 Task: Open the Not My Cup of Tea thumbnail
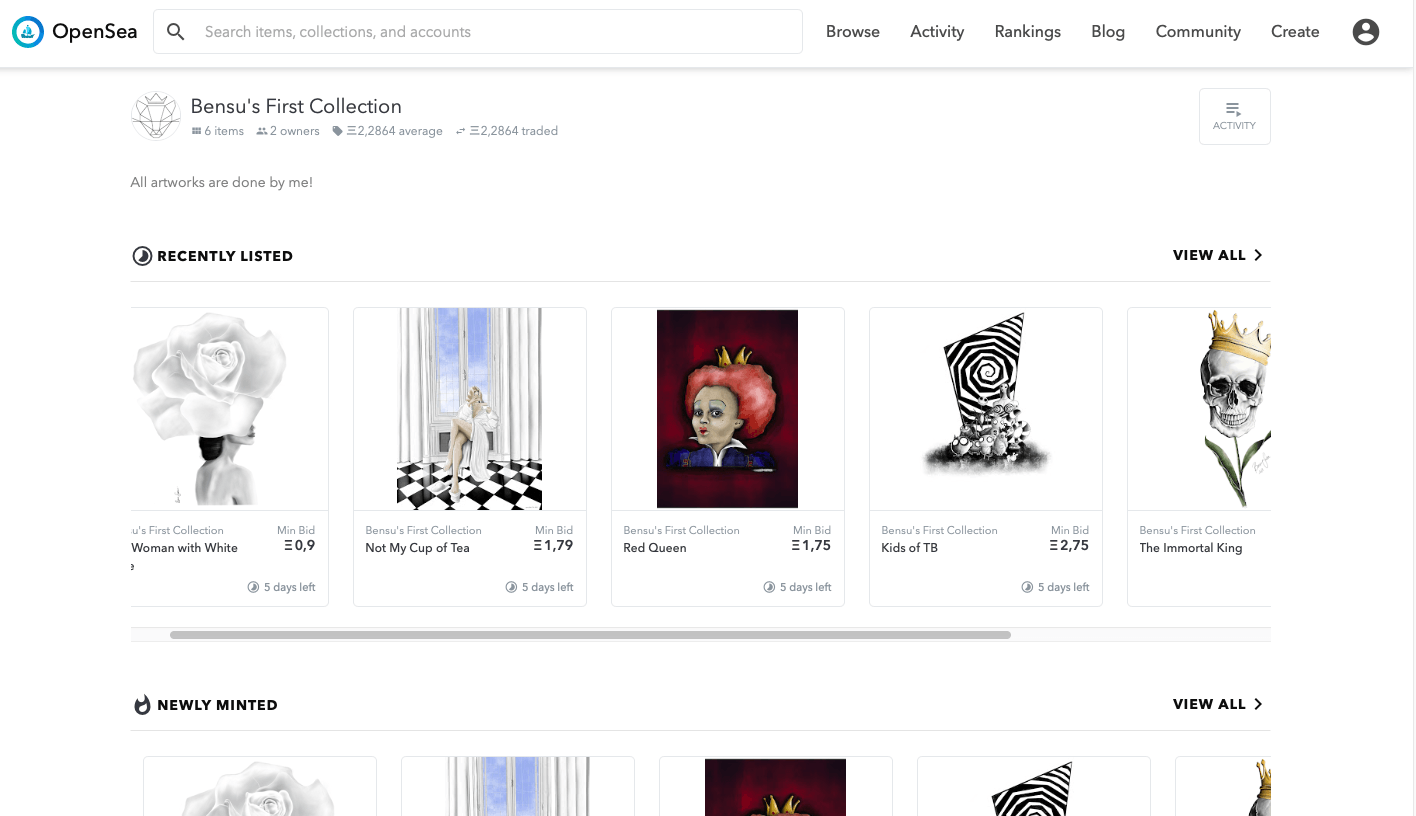point(470,408)
